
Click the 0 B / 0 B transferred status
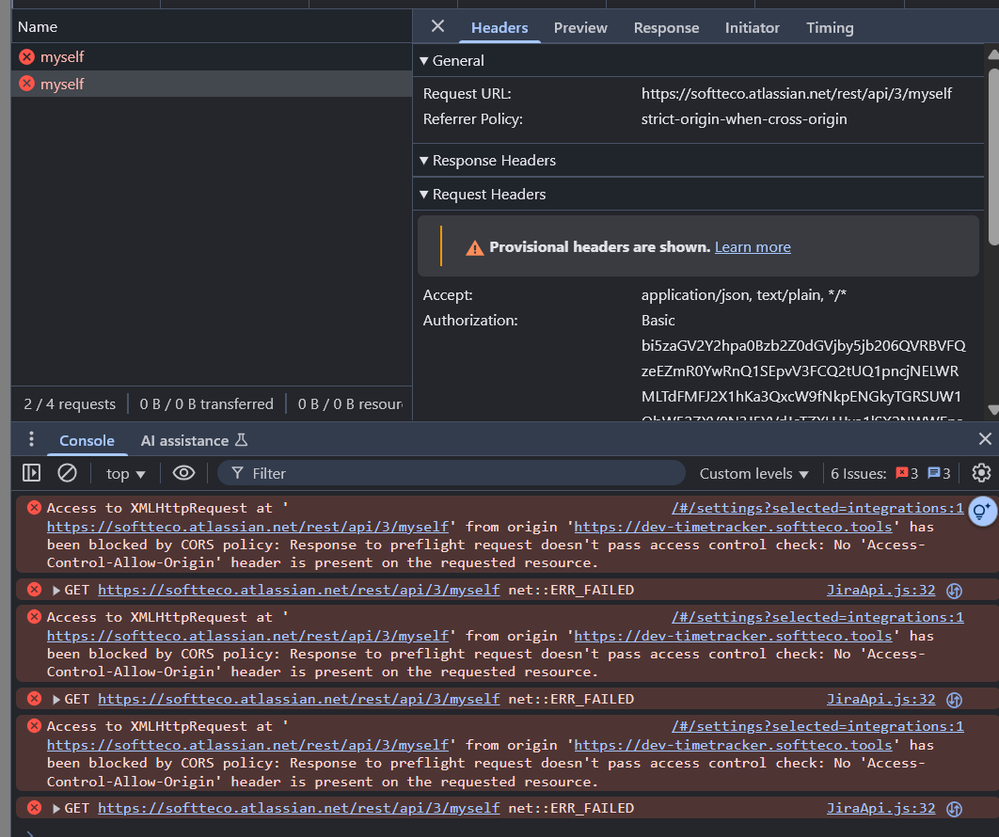click(x=206, y=404)
